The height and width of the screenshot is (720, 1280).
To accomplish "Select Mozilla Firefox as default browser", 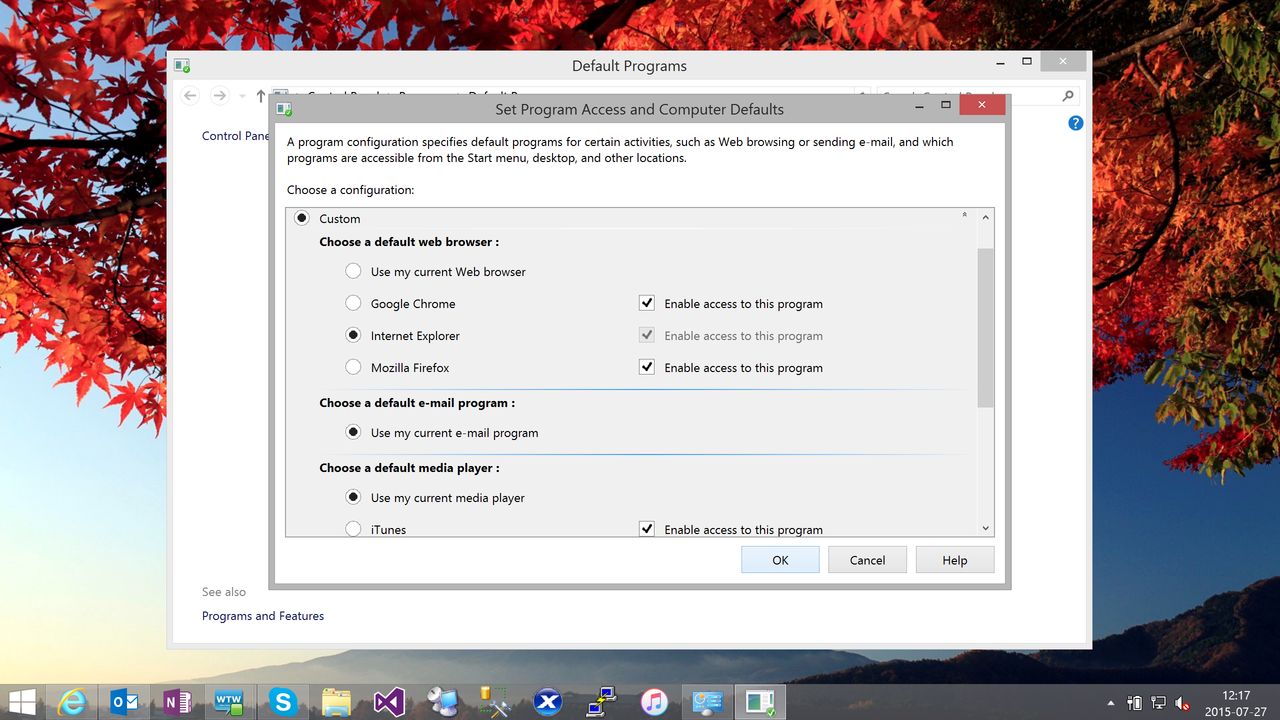I will [x=353, y=367].
